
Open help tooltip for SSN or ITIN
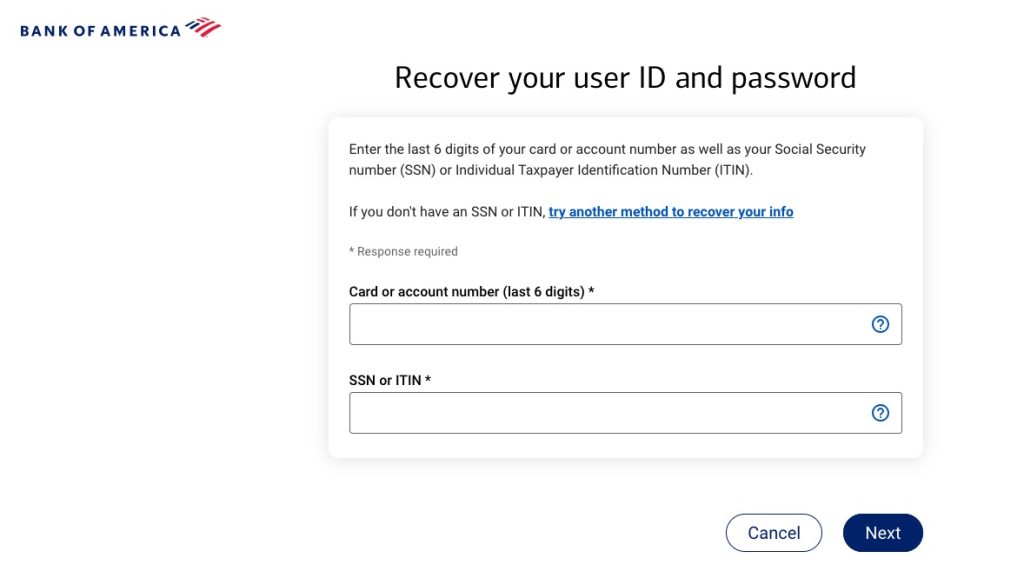880,413
